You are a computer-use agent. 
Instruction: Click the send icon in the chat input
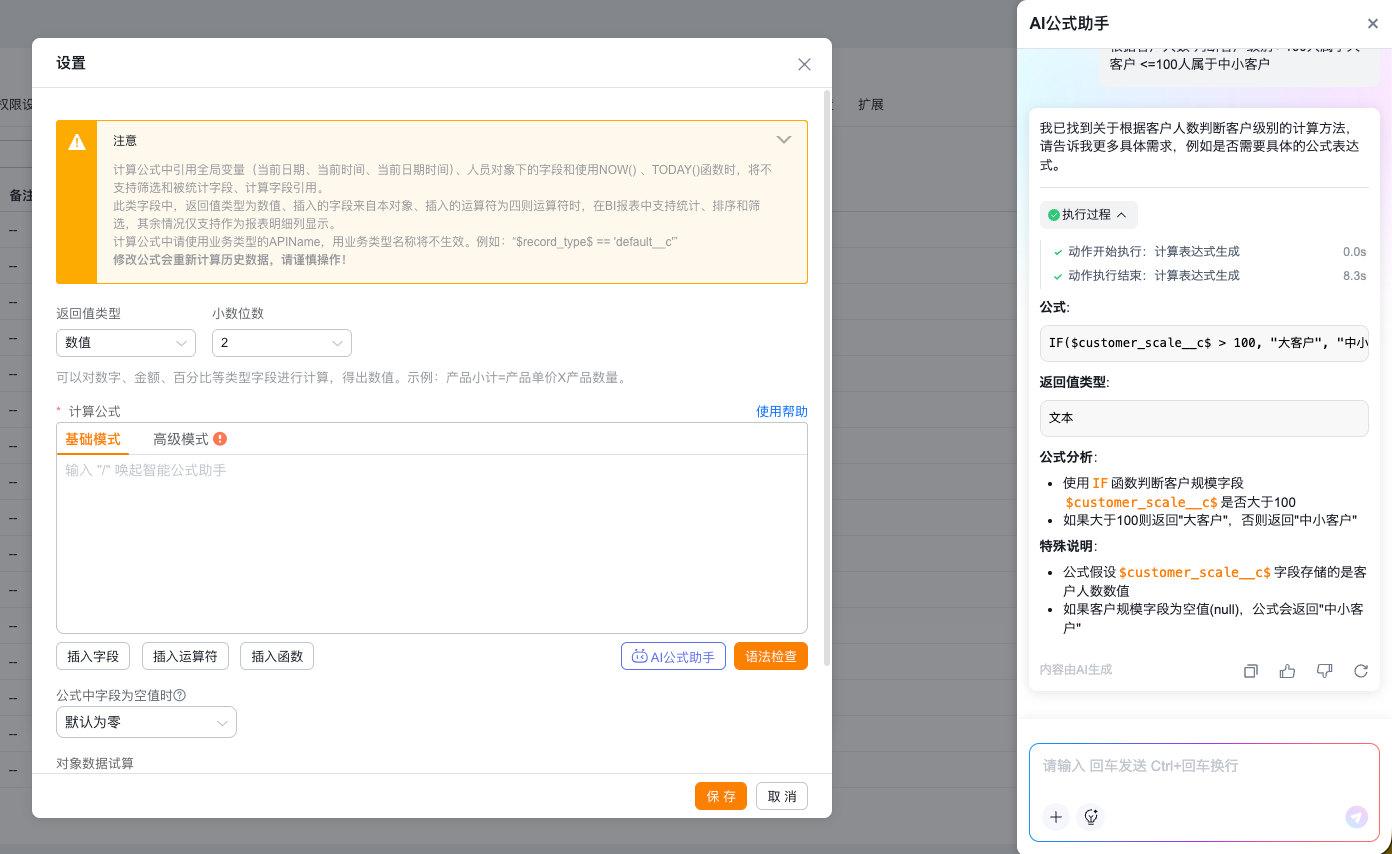1356,817
